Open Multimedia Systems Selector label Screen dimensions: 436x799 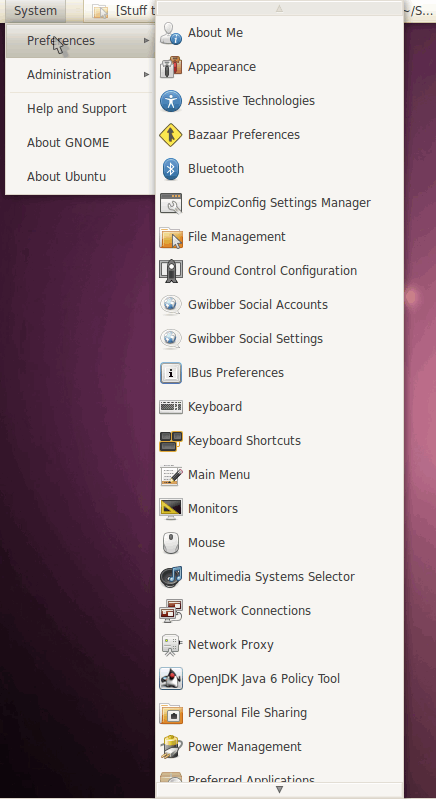pyautogui.click(x=271, y=577)
